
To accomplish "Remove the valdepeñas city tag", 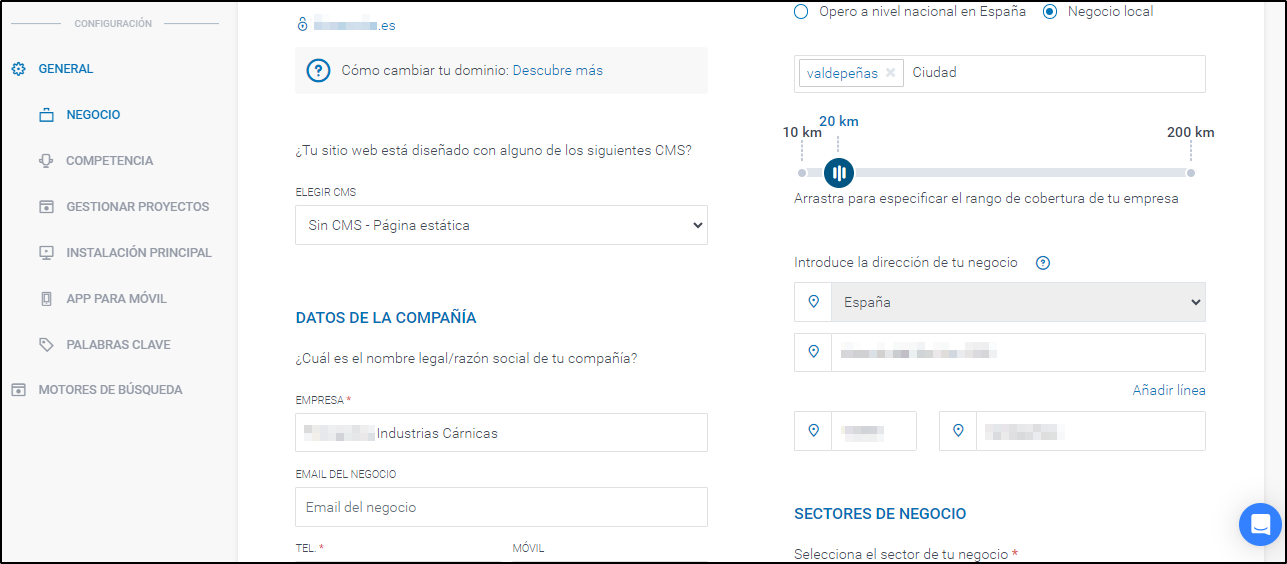I will (890, 73).
